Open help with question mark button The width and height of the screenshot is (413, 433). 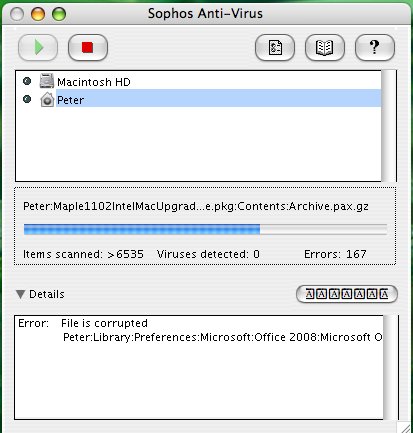(x=375, y=47)
